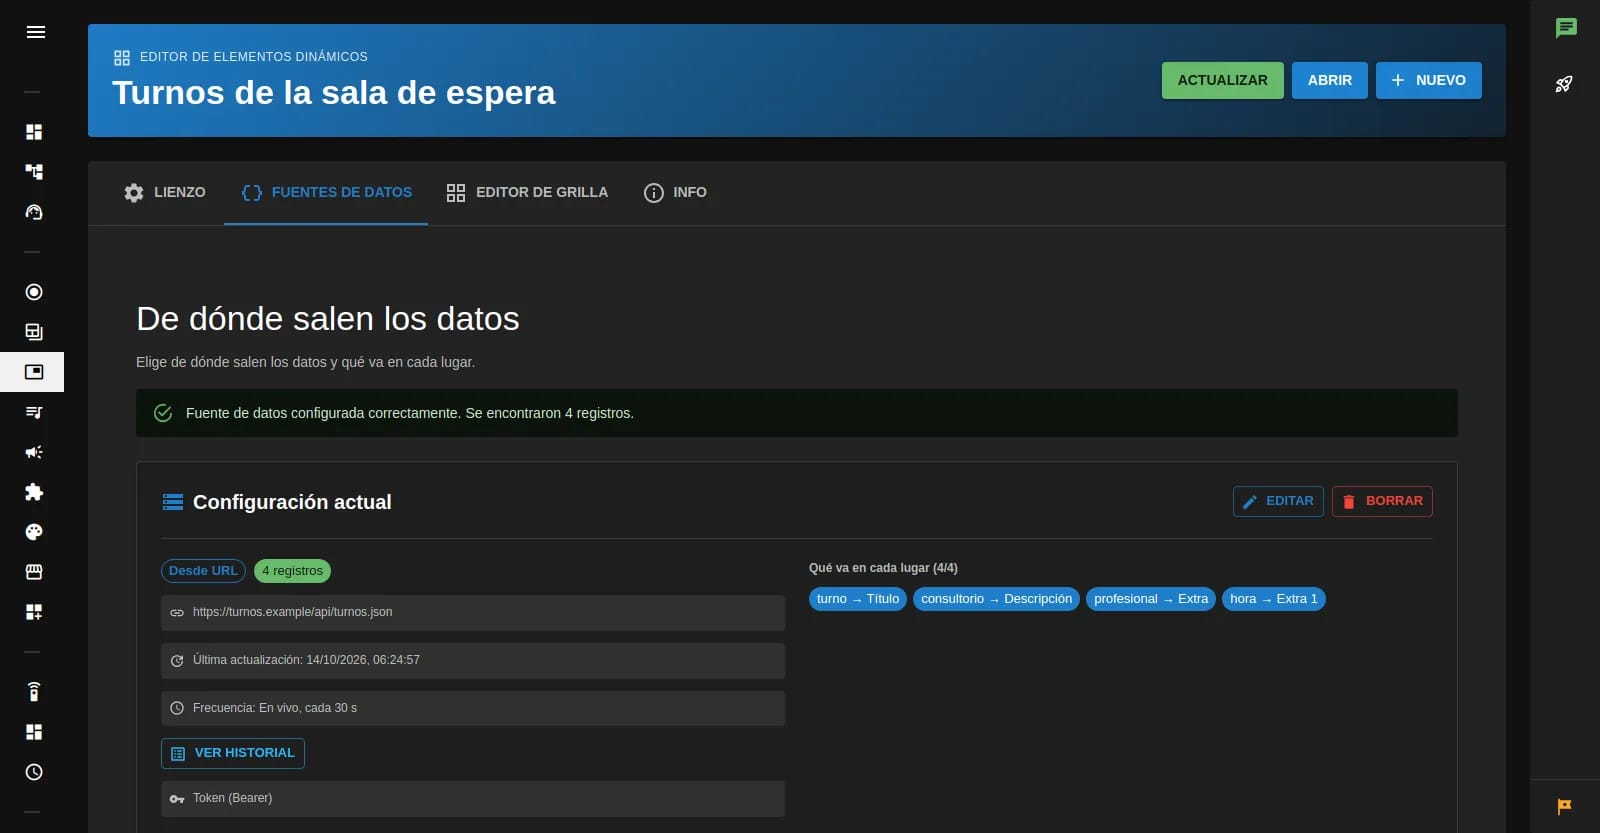Open the dashboard icon in sidebar
1600x833 pixels.
(34, 132)
